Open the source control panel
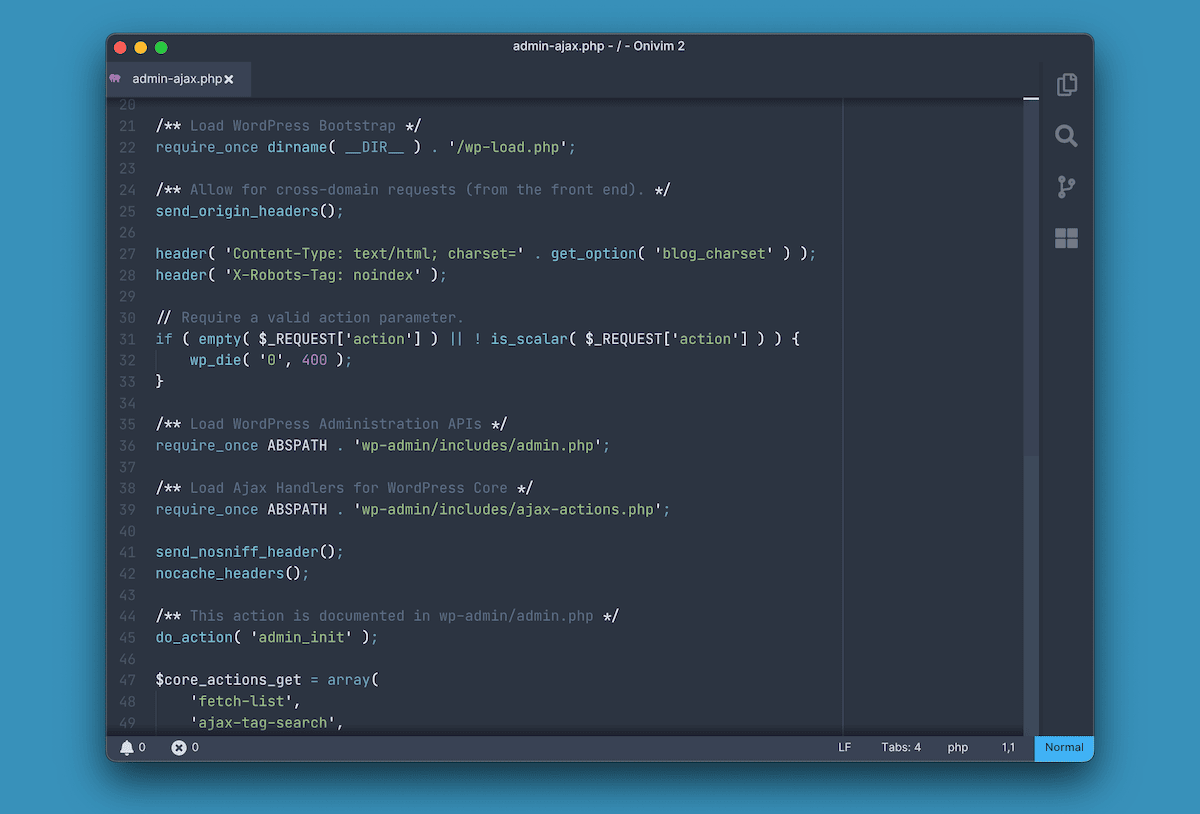 (1066, 187)
